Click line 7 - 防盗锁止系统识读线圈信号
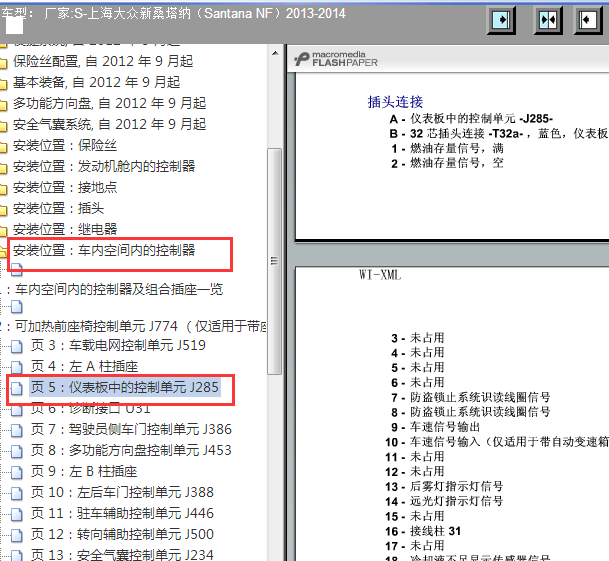This screenshot has height=561, width=609. tap(471, 397)
